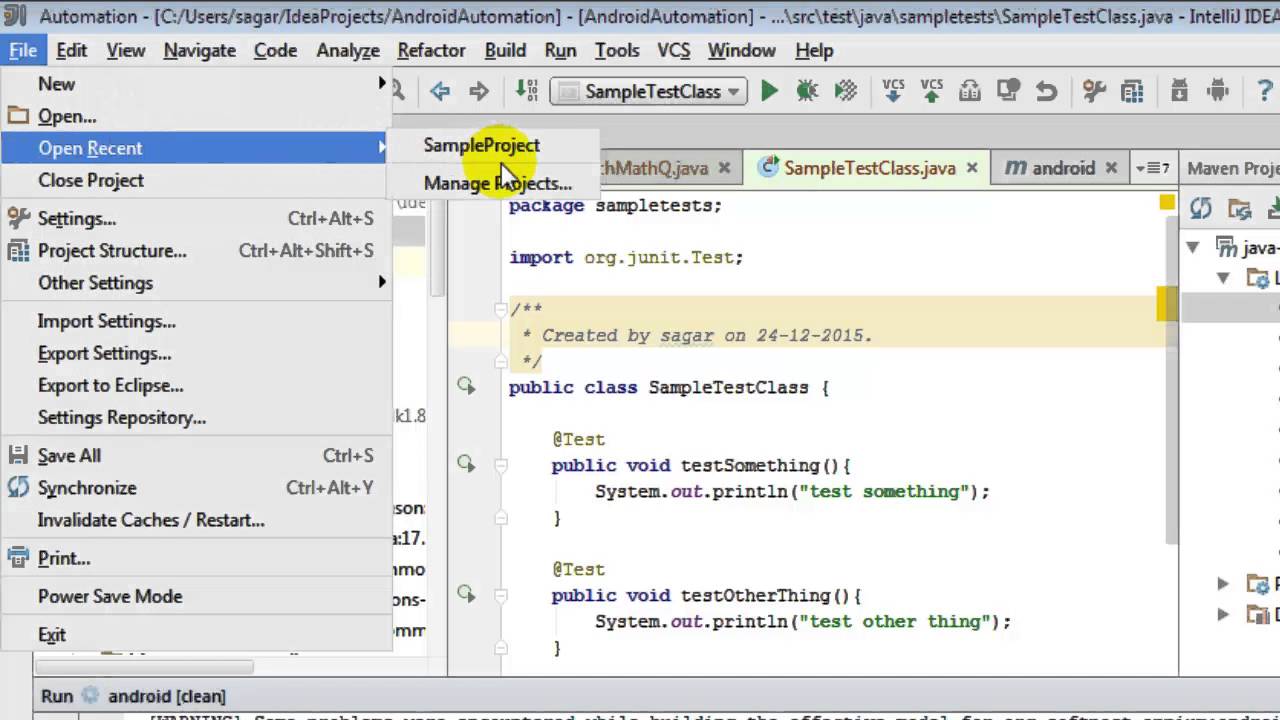Click the Android AVD Manager icon

1217,91
